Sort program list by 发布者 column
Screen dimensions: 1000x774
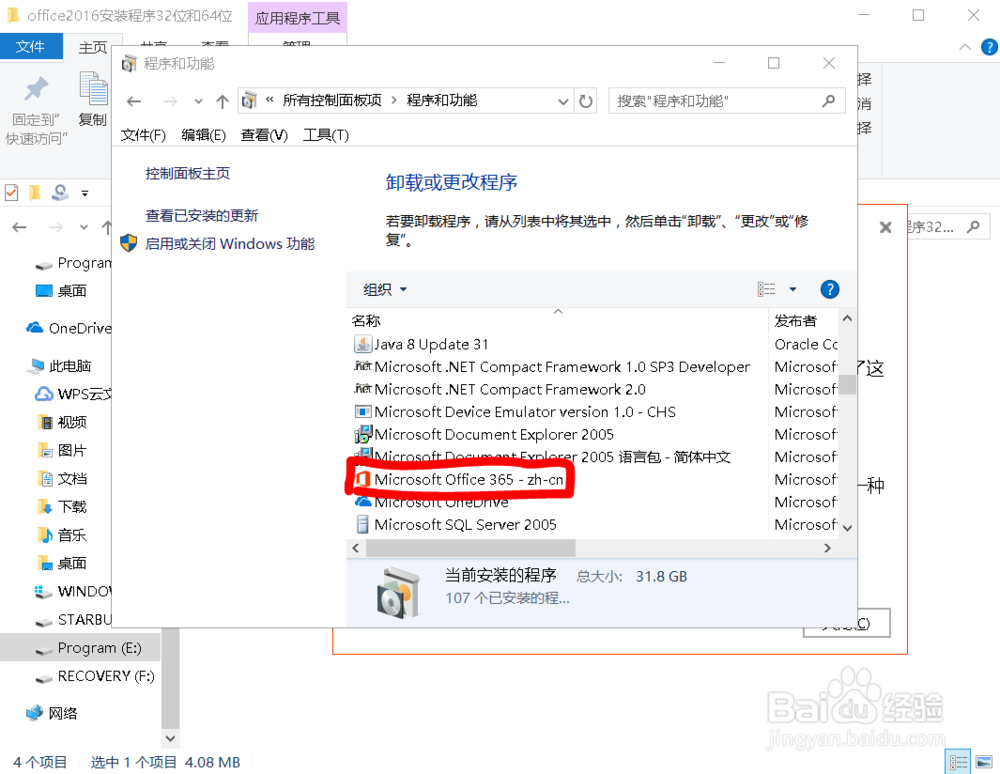(795, 321)
